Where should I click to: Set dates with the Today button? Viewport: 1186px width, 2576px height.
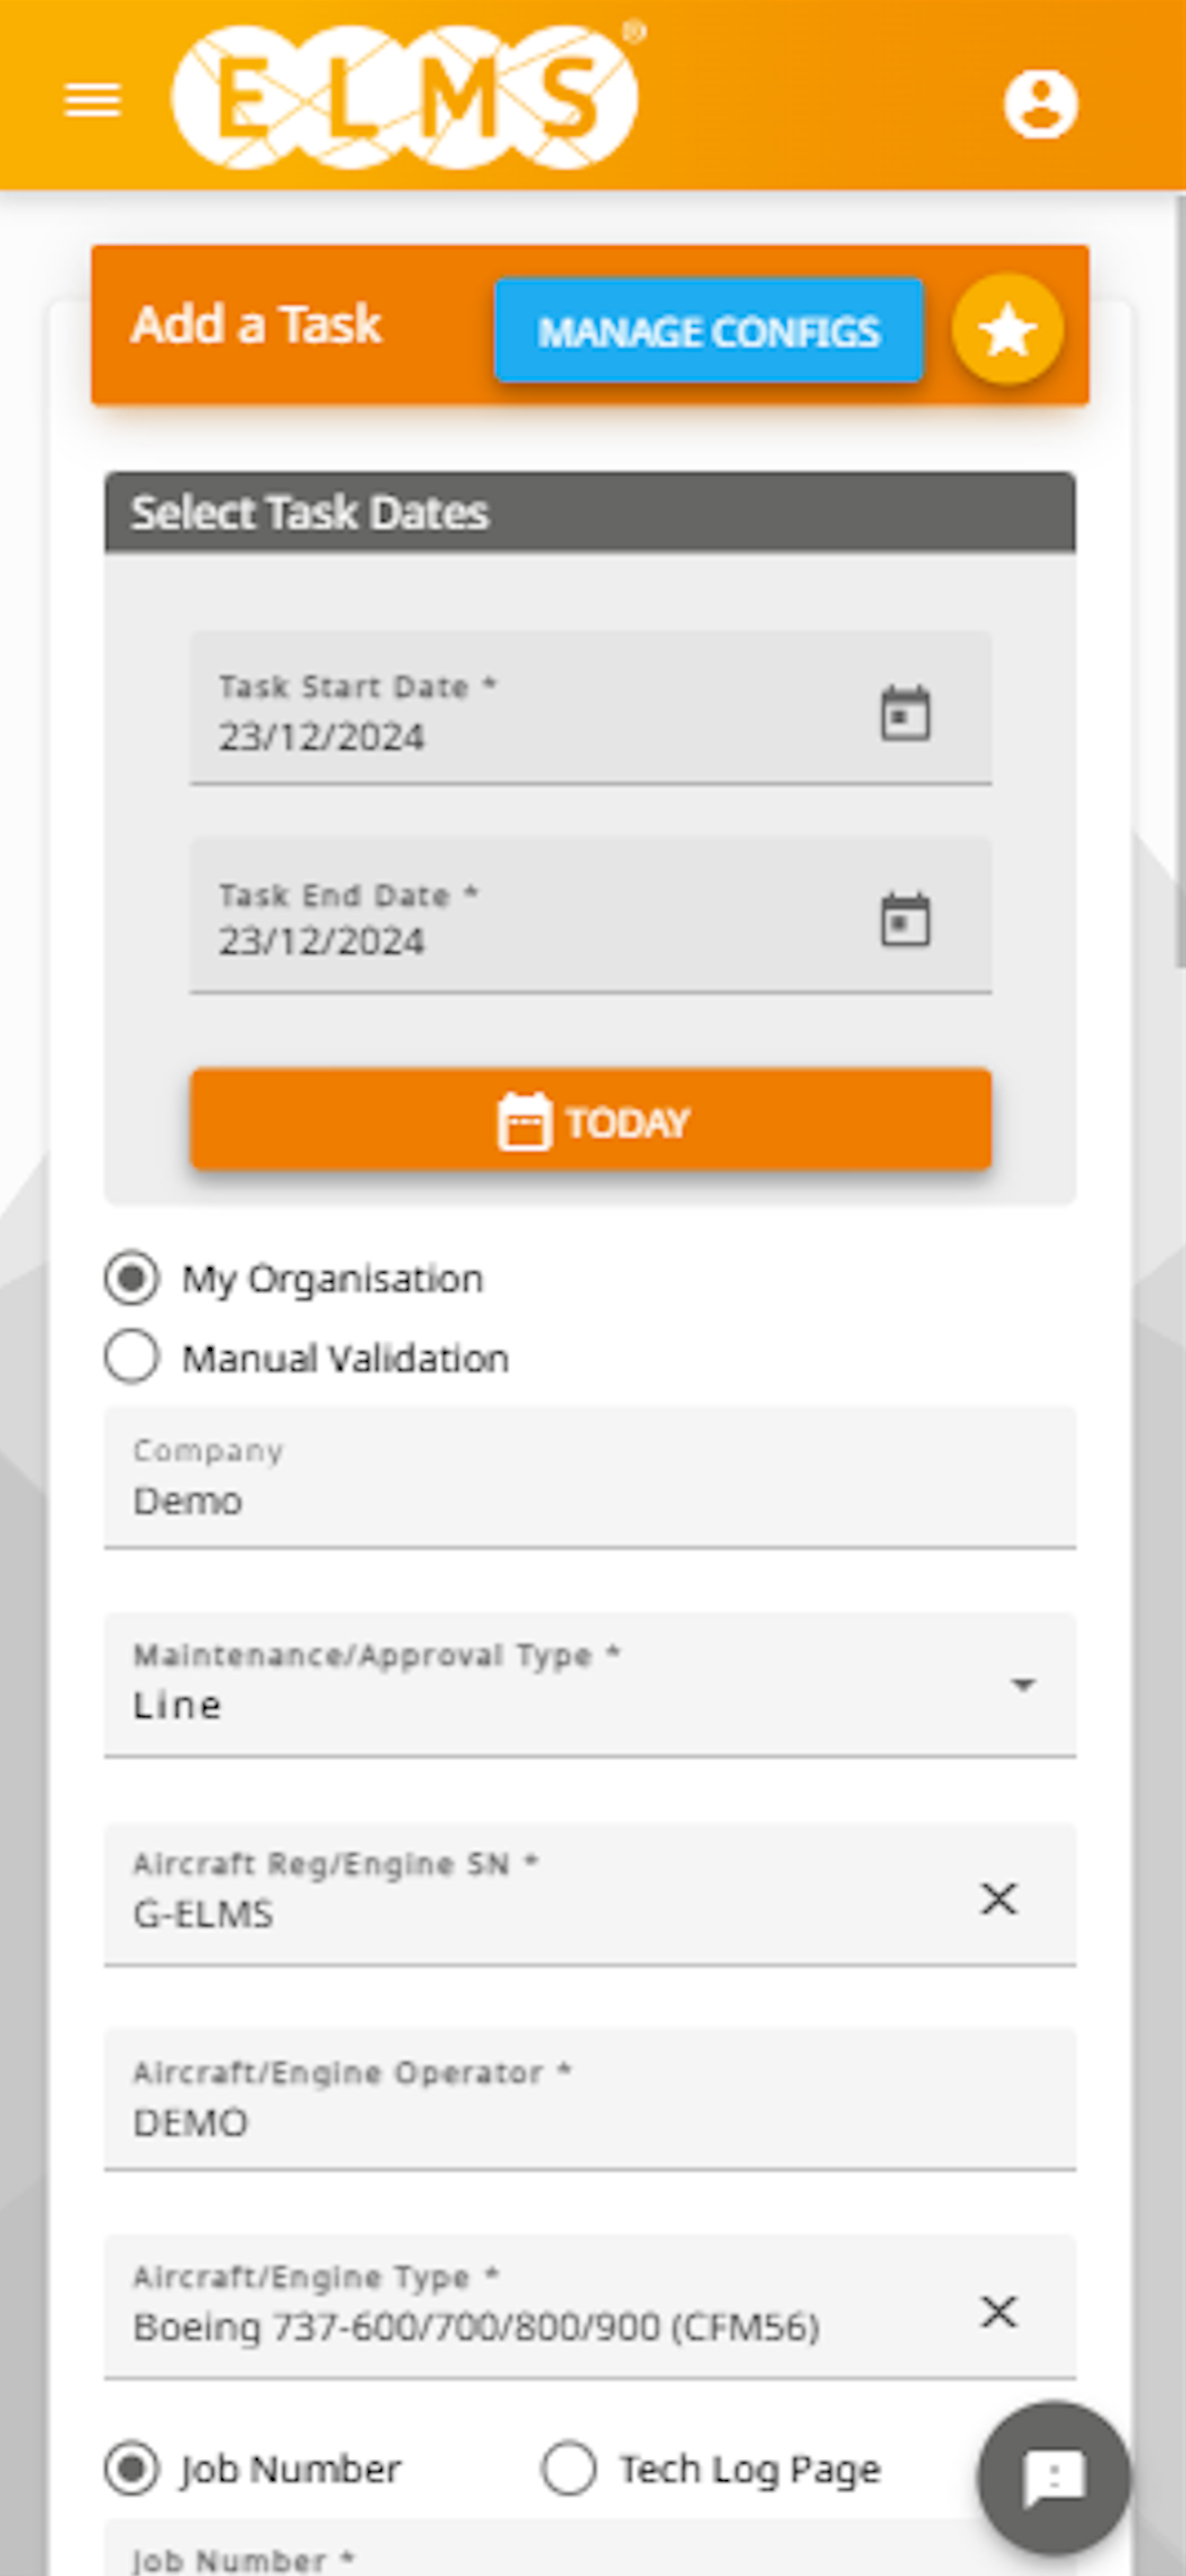591,1120
